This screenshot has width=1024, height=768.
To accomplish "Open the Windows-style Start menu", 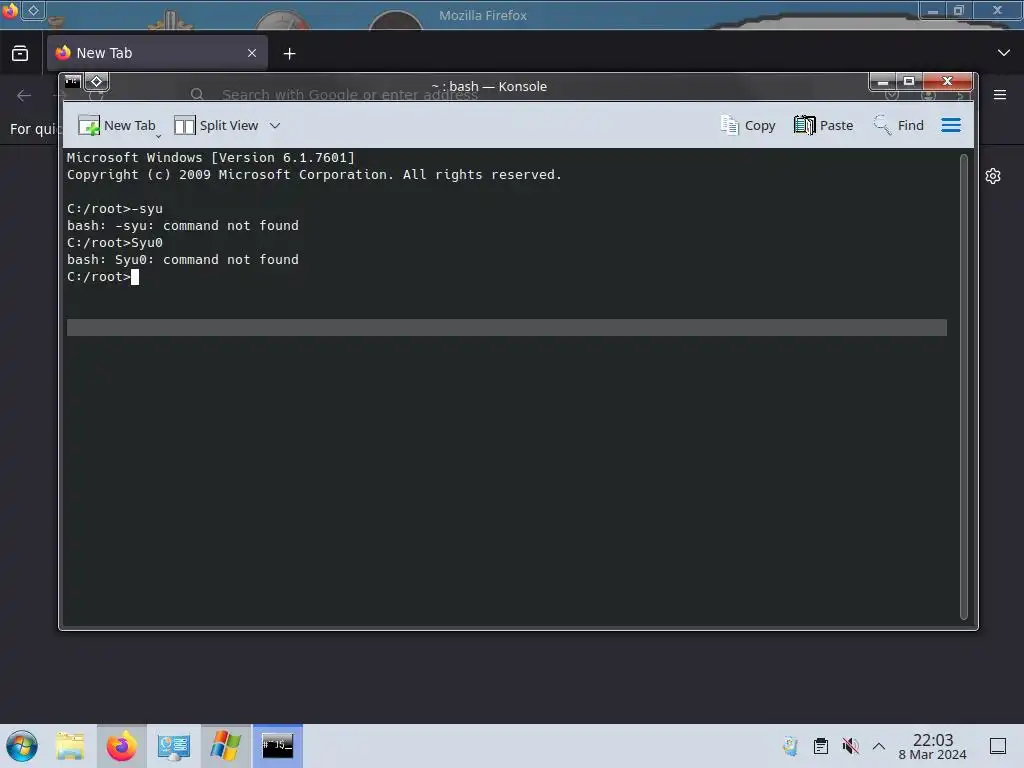I will point(22,746).
